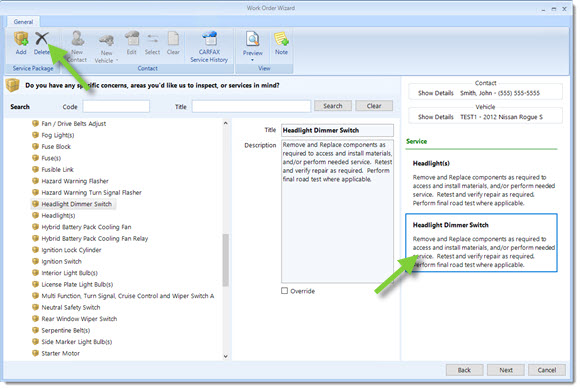Select the Headlight(s) service card
Screen dimensions: 580x389
pos(481,183)
